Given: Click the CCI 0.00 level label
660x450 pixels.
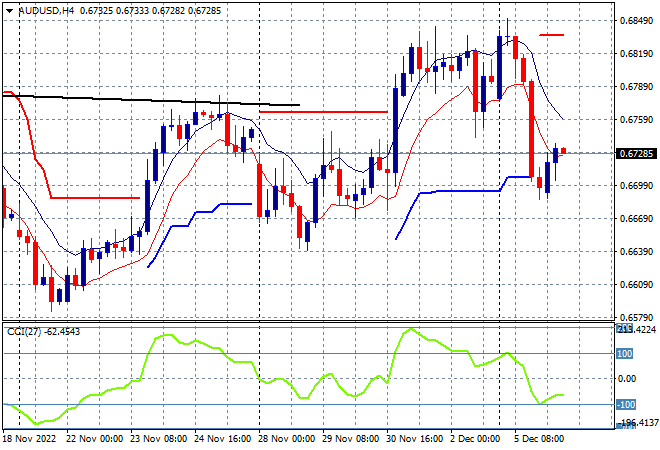Looking at the screenshot, I should [x=627, y=379].
